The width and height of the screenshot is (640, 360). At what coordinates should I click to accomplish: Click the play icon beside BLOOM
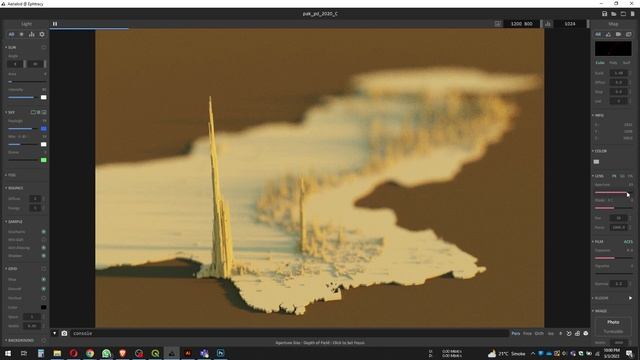630,298
